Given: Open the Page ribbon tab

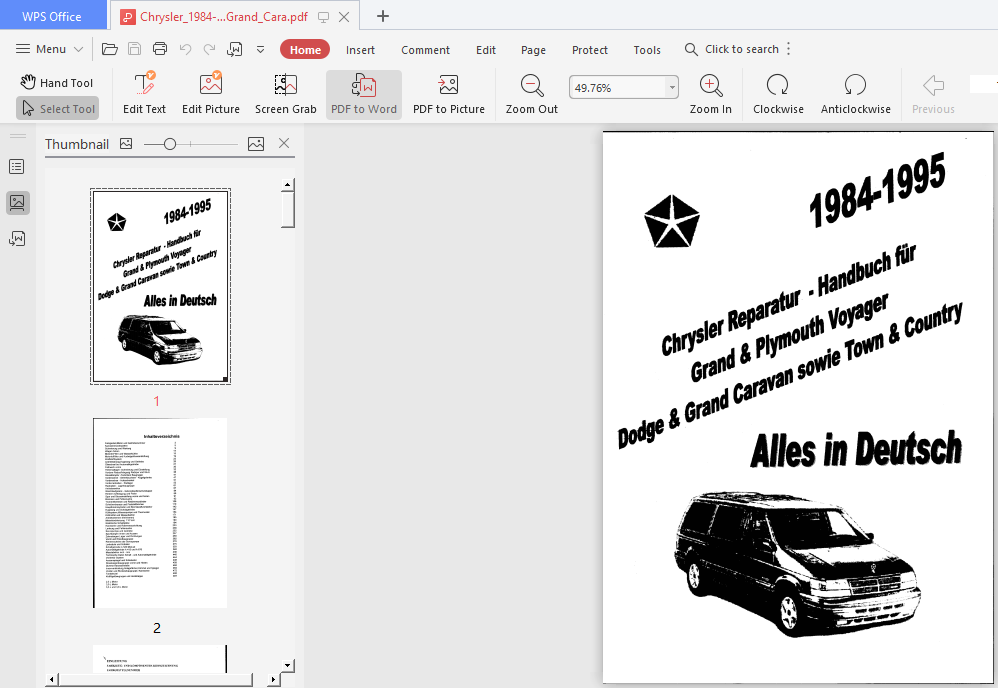Looking at the screenshot, I should (x=533, y=50).
